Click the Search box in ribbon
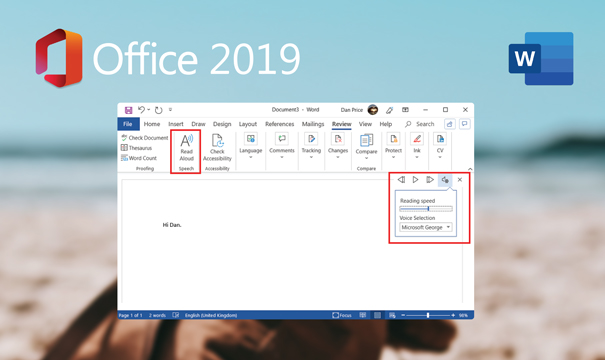This screenshot has height=360, width=605. [420, 124]
